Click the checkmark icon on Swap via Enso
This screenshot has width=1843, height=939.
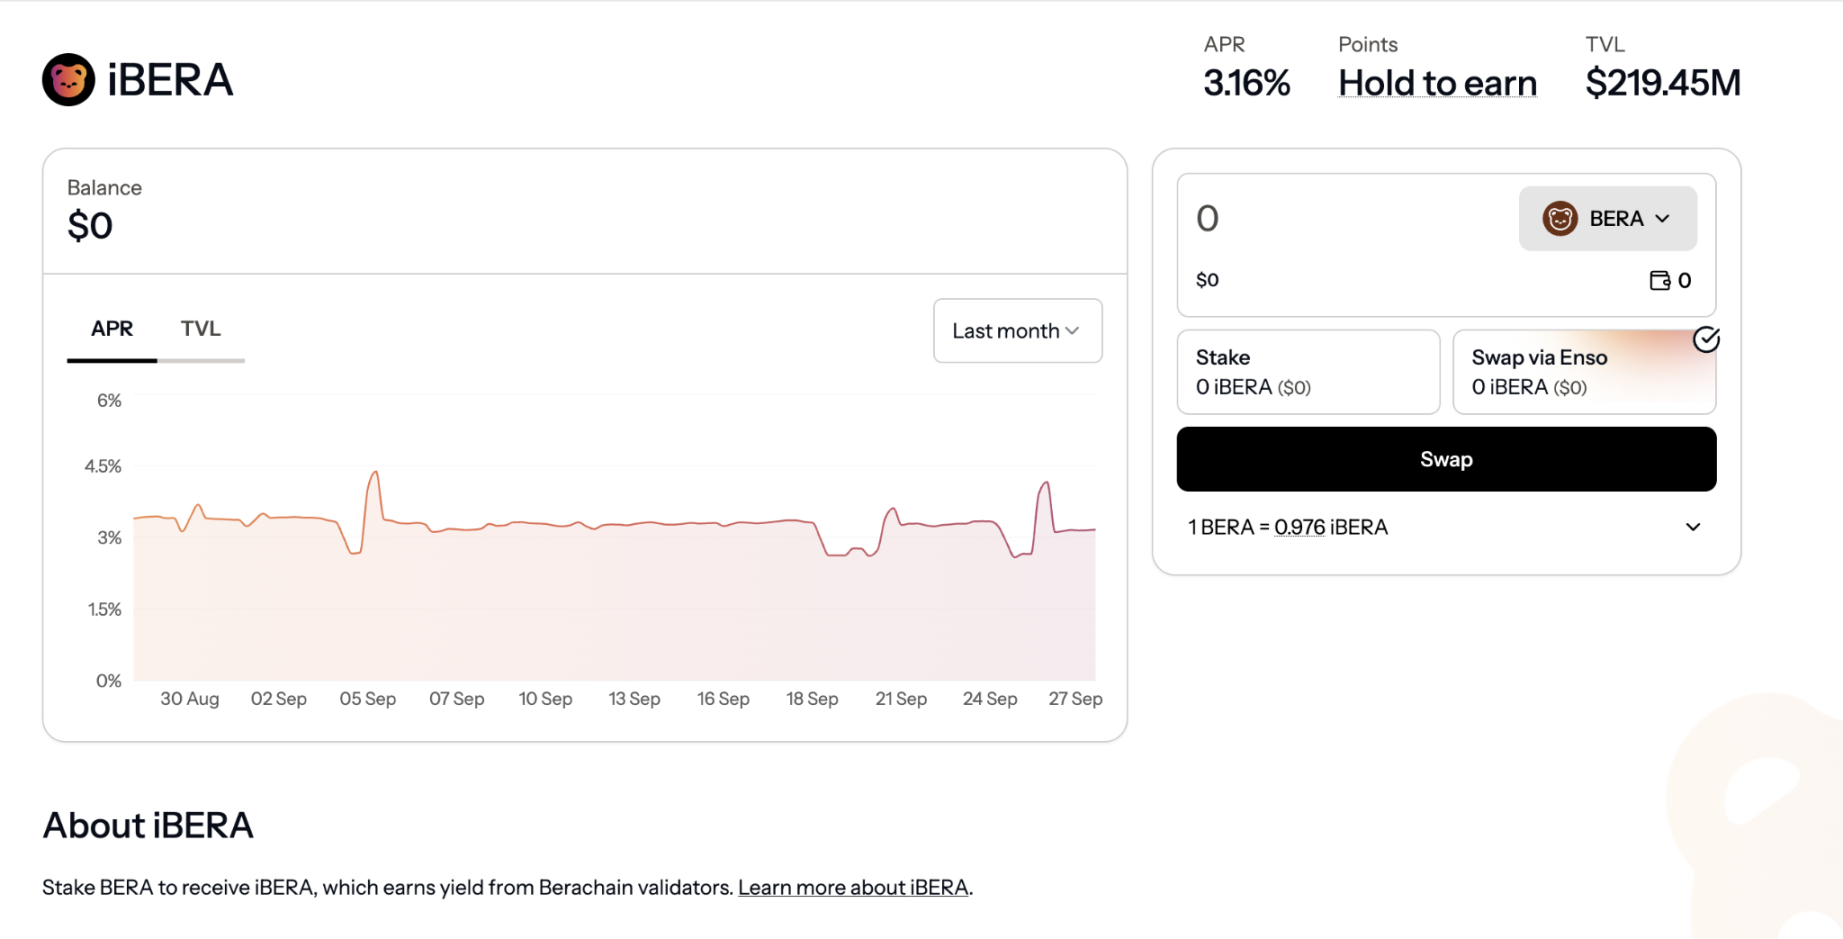click(x=1706, y=340)
